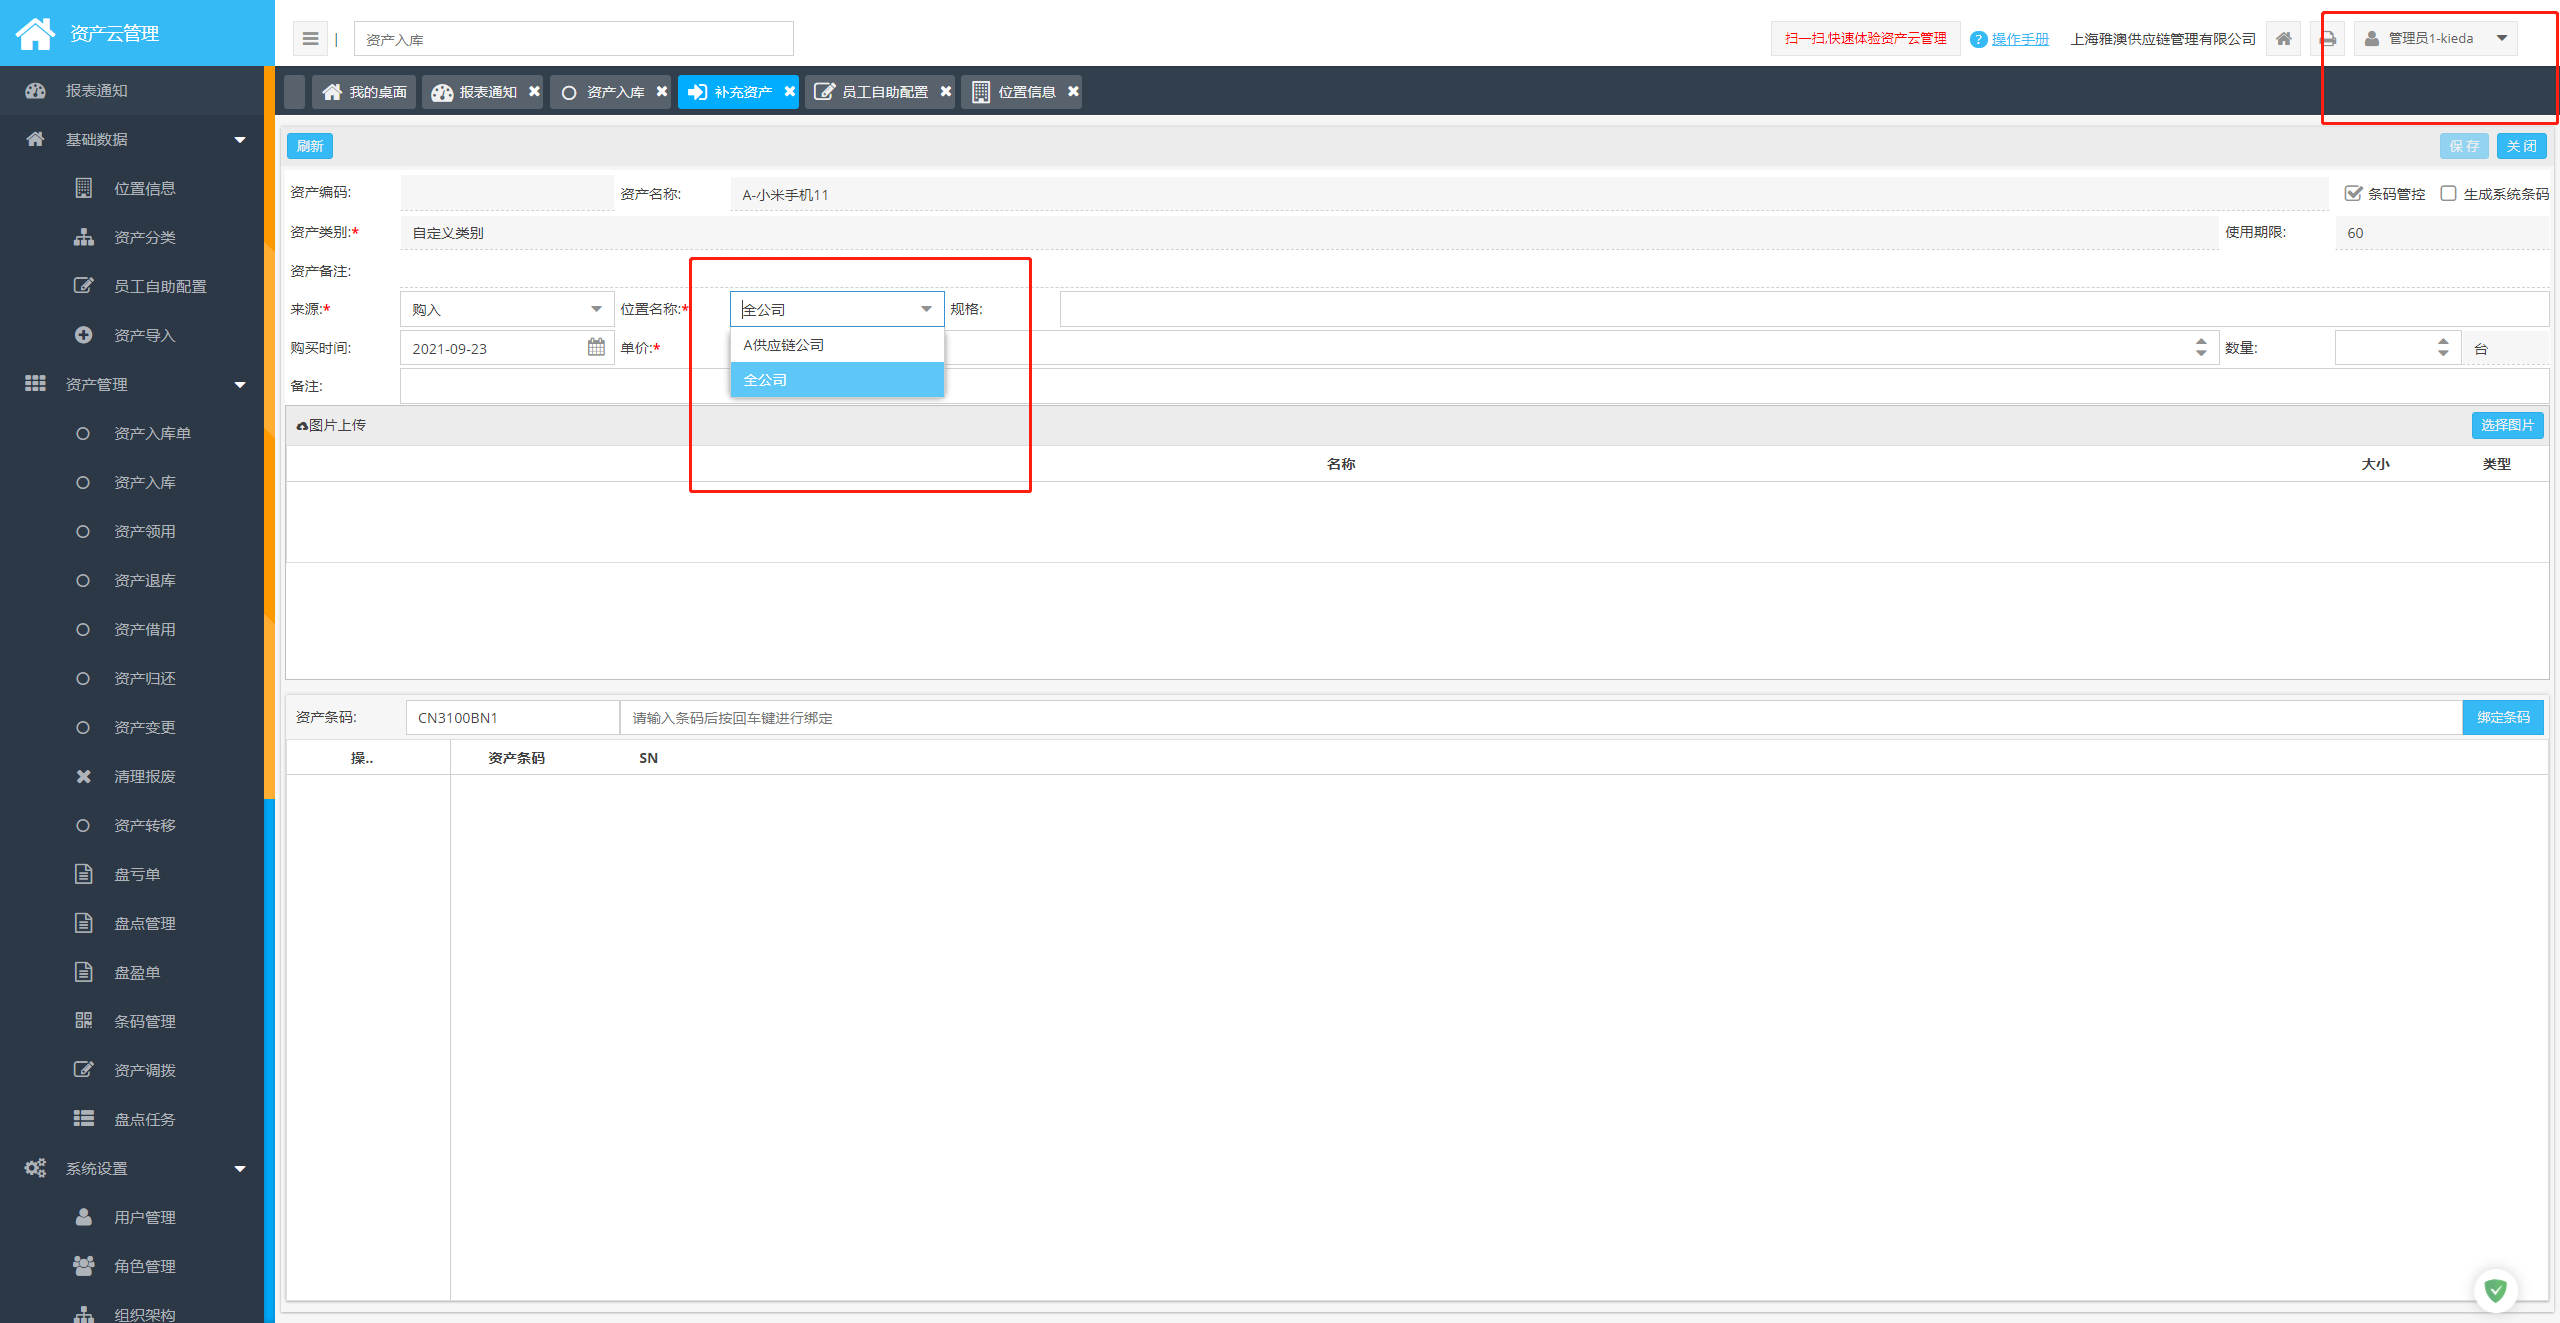The width and height of the screenshot is (2560, 1323).
Task: Uncheck the 条码管控 checkbox
Action: click(2353, 193)
